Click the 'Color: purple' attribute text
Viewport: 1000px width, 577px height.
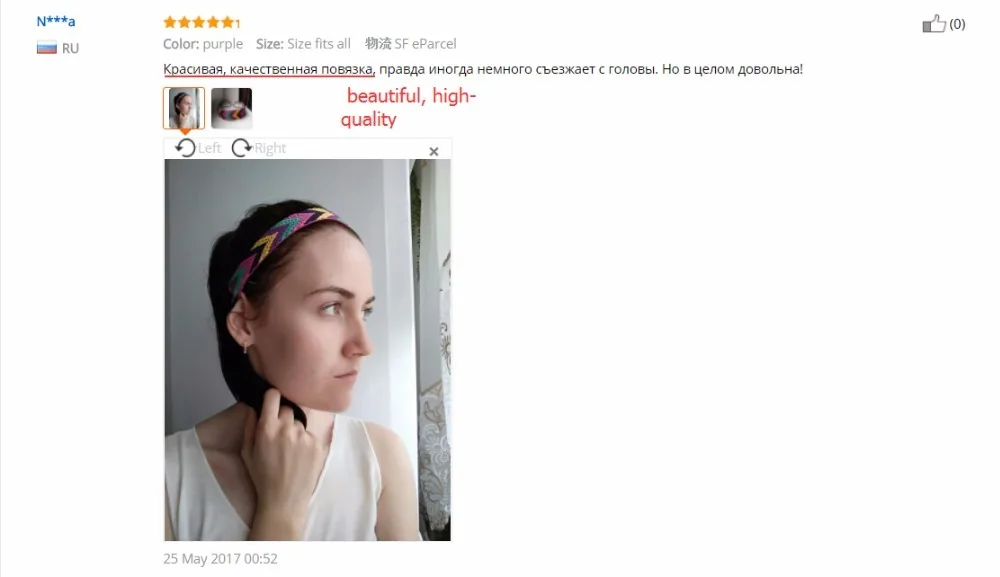[203, 44]
